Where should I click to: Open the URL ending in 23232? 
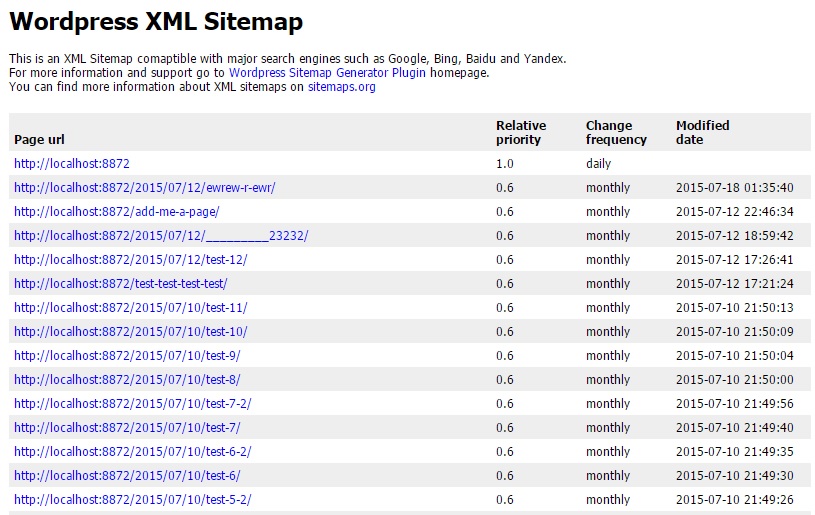tap(161, 236)
